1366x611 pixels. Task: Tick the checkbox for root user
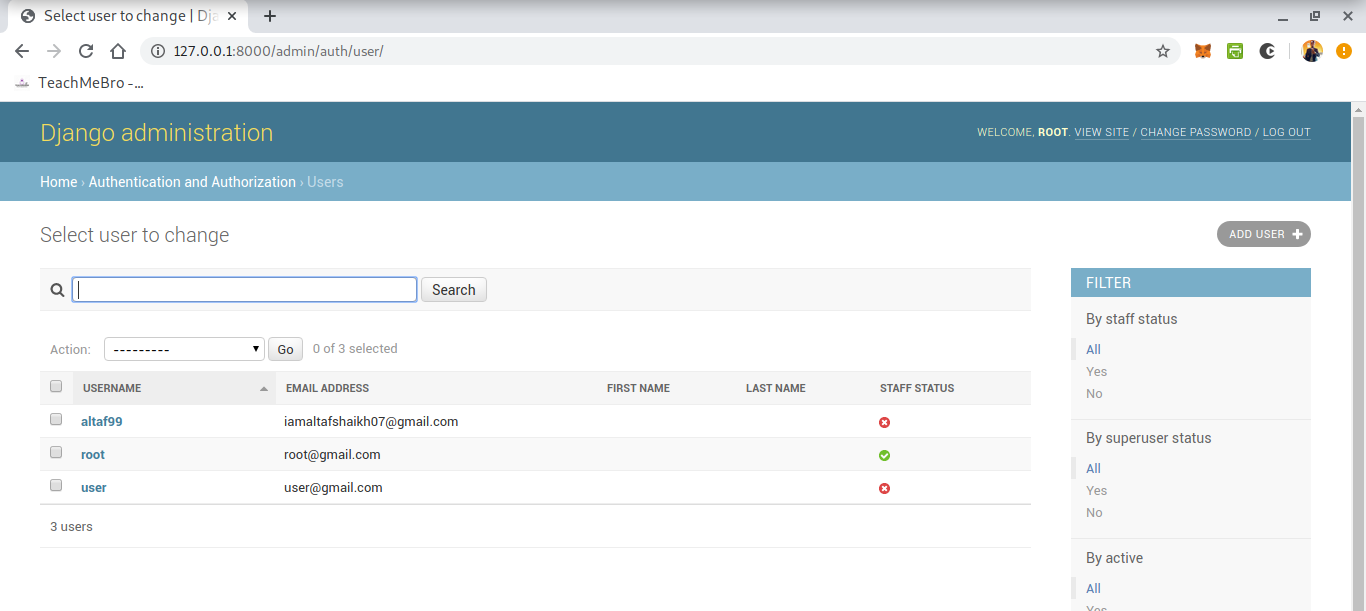56,453
